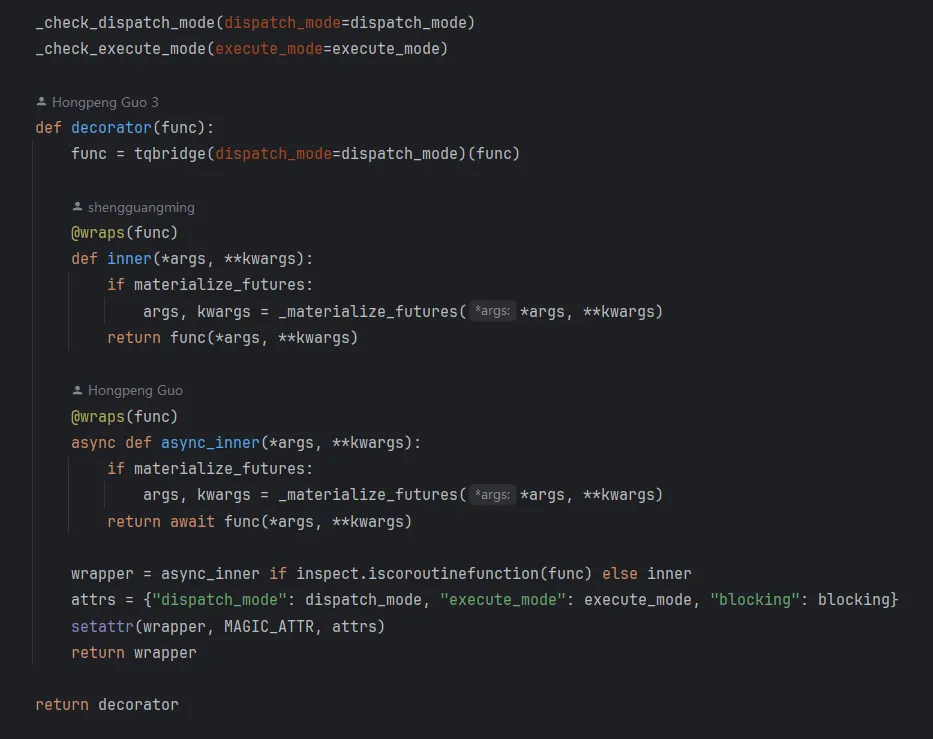Click the *args: inlay hint in async_inner
The height and width of the screenshot is (739, 933).
pyautogui.click(x=492, y=494)
